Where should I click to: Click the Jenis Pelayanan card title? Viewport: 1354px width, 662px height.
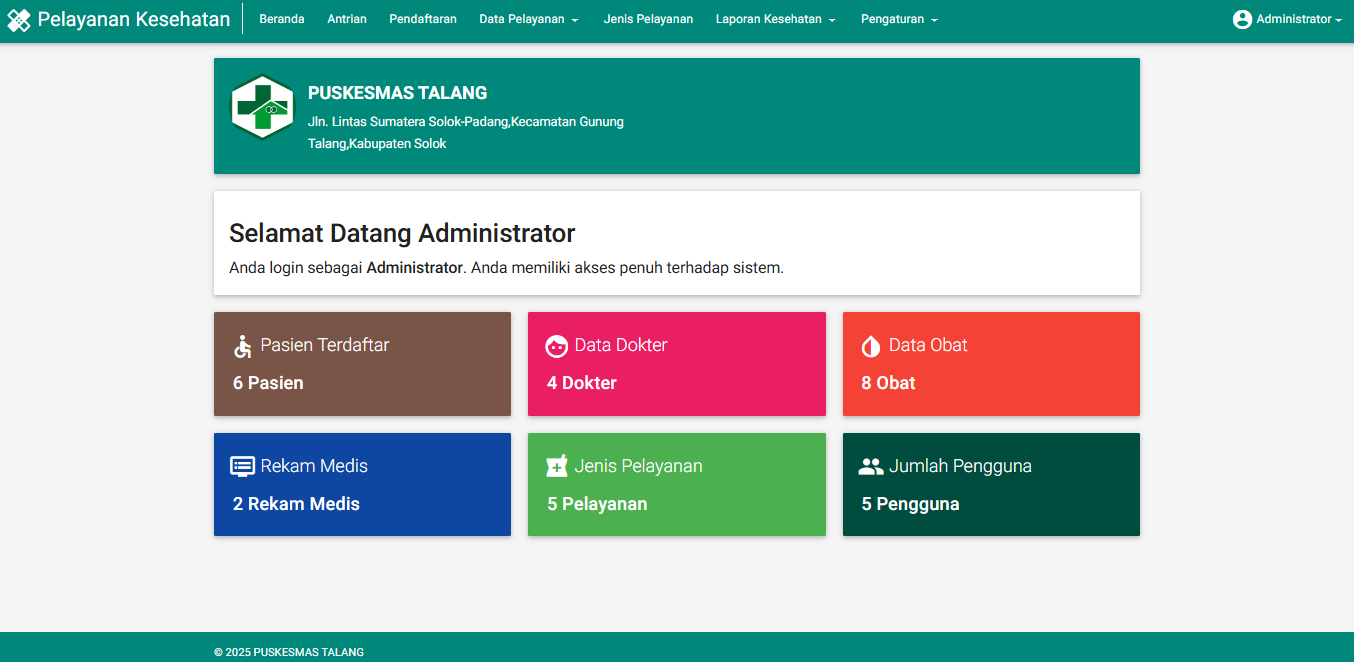click(639, 466)
